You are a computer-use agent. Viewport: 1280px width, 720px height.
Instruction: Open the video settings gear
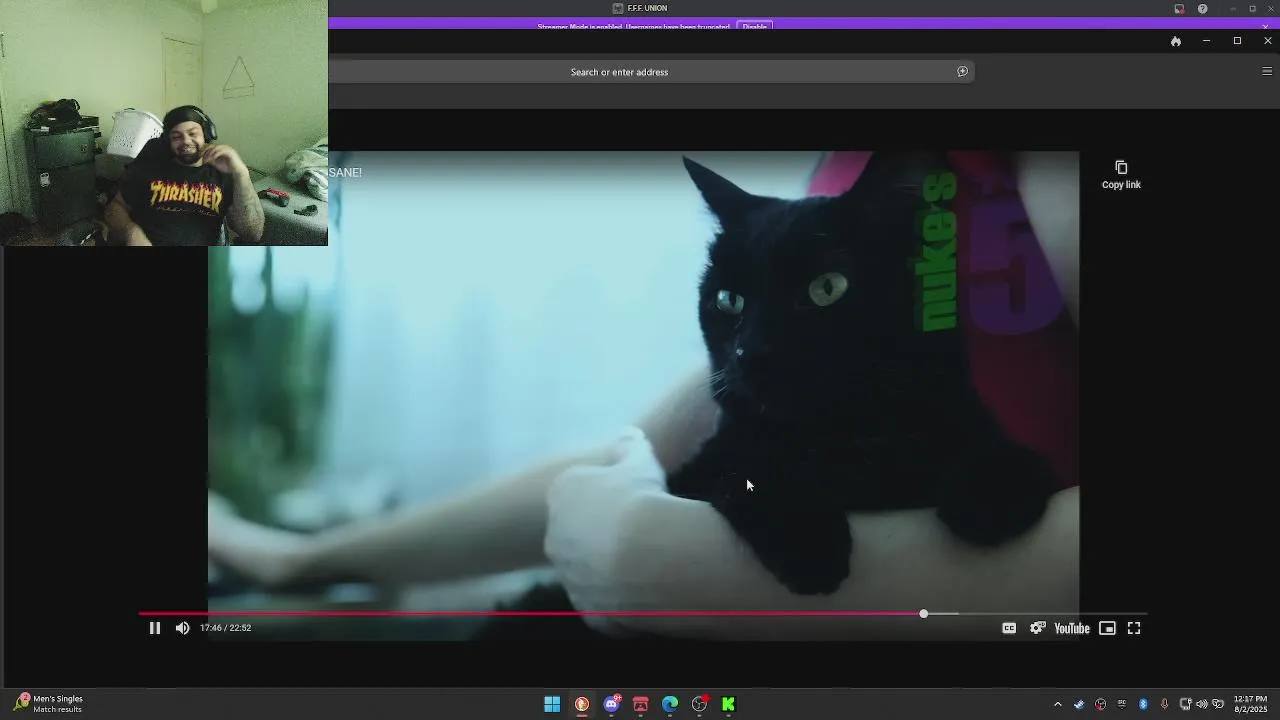[x=1038, y=628]
